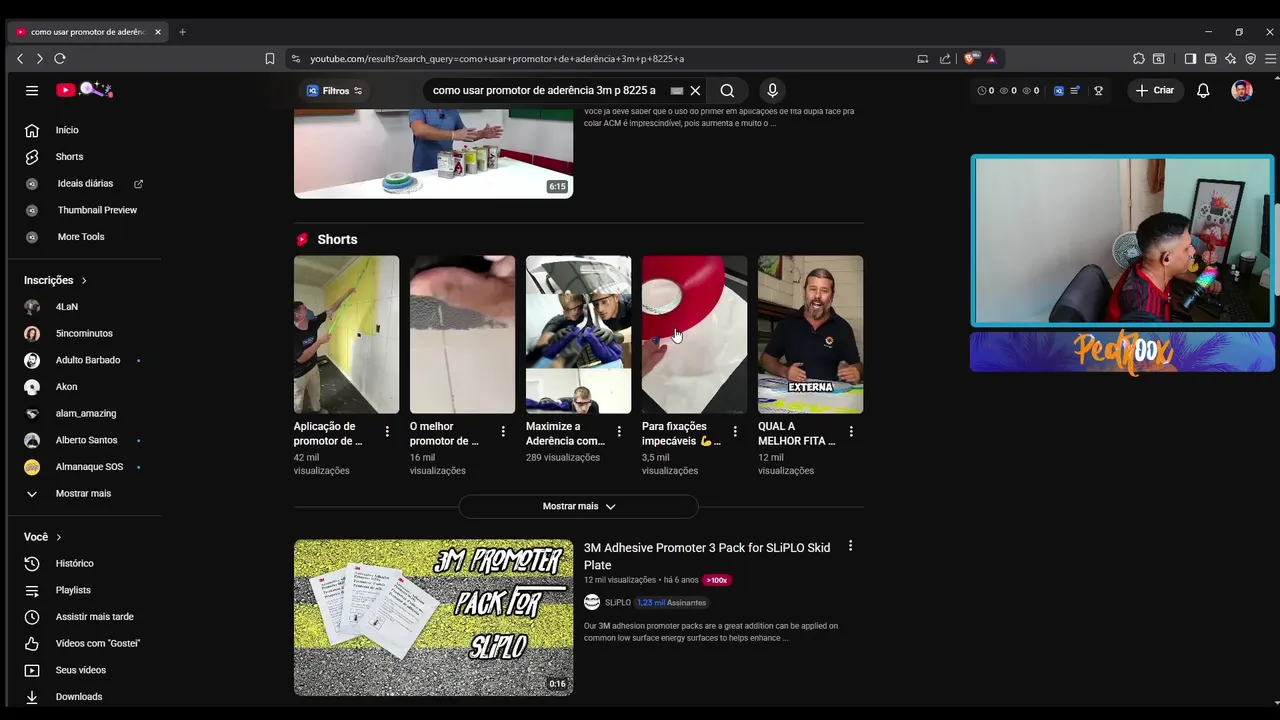This screenshot has width=1280, height=720.
Task: Clear the search box with X
Action: pyautogui.click(x=695, y=91)
